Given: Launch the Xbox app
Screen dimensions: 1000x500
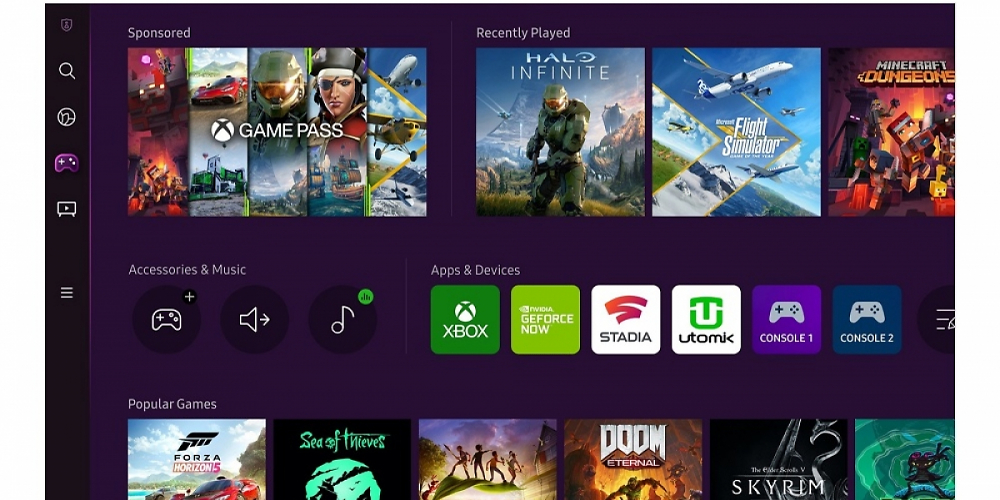Looking at the screenshot, I should 465,320.
